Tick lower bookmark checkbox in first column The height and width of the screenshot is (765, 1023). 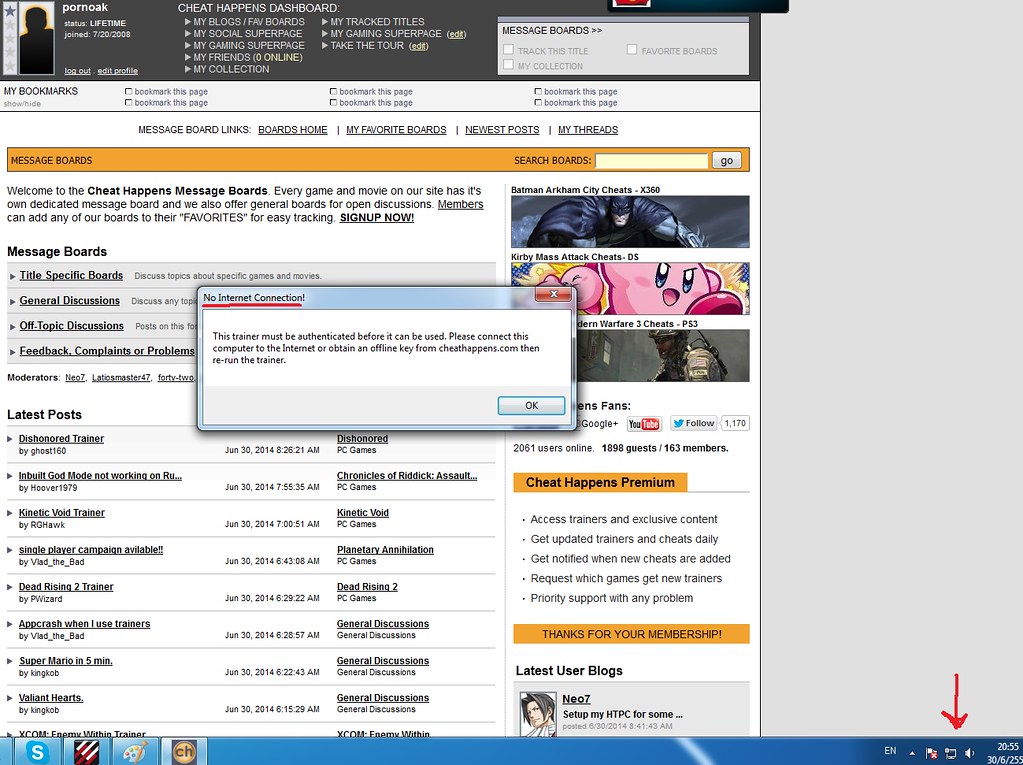point(129,102)
